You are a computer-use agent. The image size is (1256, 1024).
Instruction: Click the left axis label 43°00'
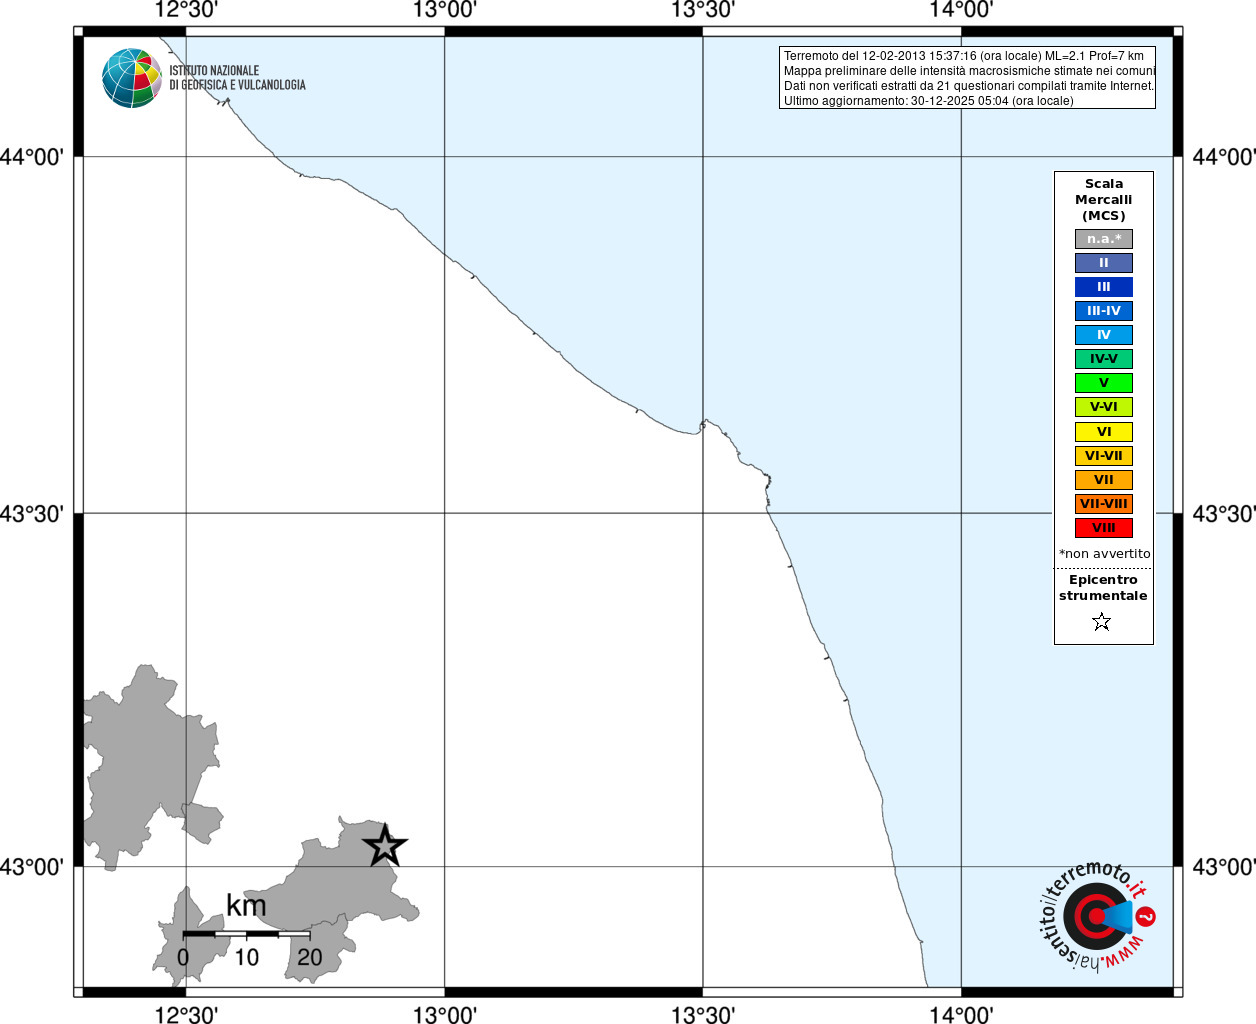pyautogui.click(x=32, y=867)
